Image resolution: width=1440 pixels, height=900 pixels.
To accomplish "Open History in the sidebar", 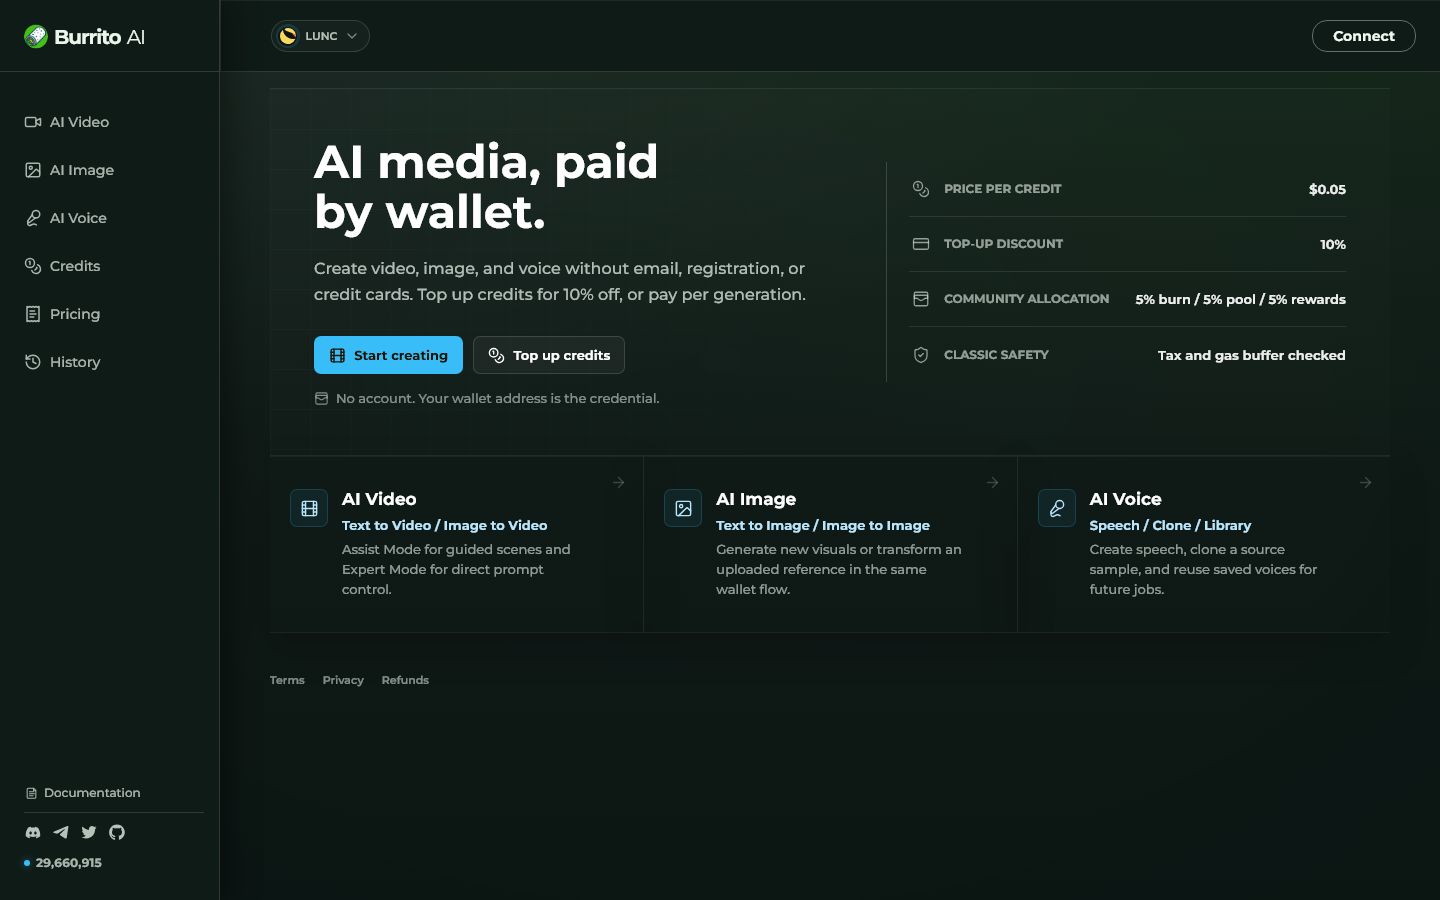I will [63, 362].
